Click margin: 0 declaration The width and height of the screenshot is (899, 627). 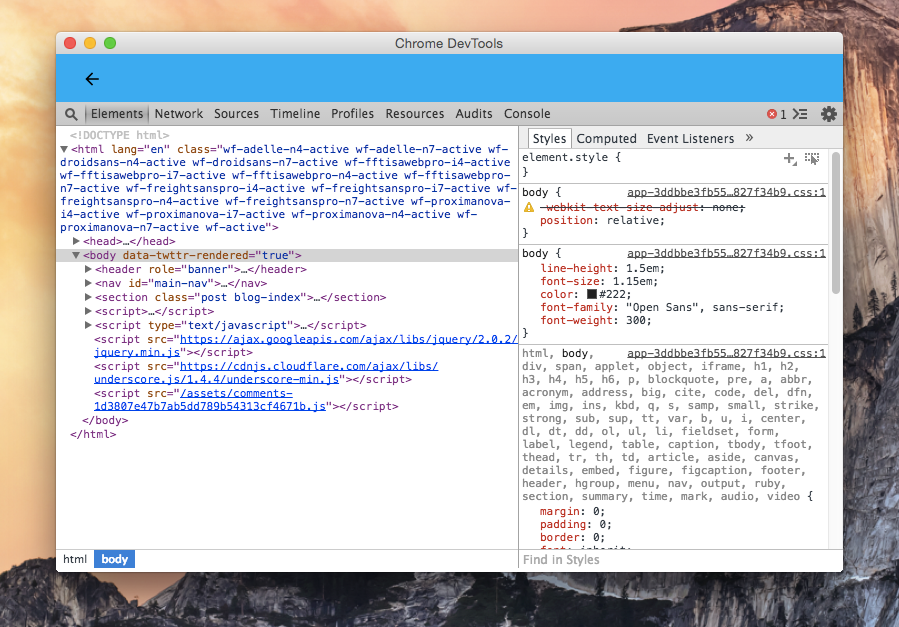click(572, 511)
